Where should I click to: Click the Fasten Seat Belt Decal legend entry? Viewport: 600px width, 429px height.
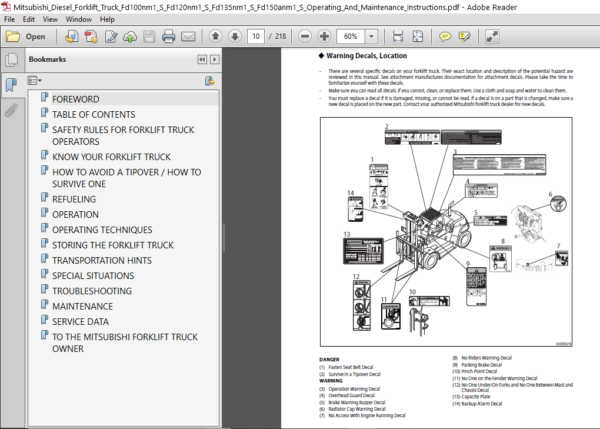click(346, 367)
